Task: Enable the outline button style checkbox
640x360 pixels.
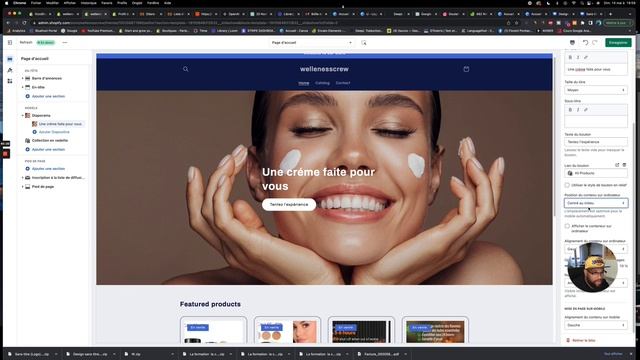Action: coord(567,185)
